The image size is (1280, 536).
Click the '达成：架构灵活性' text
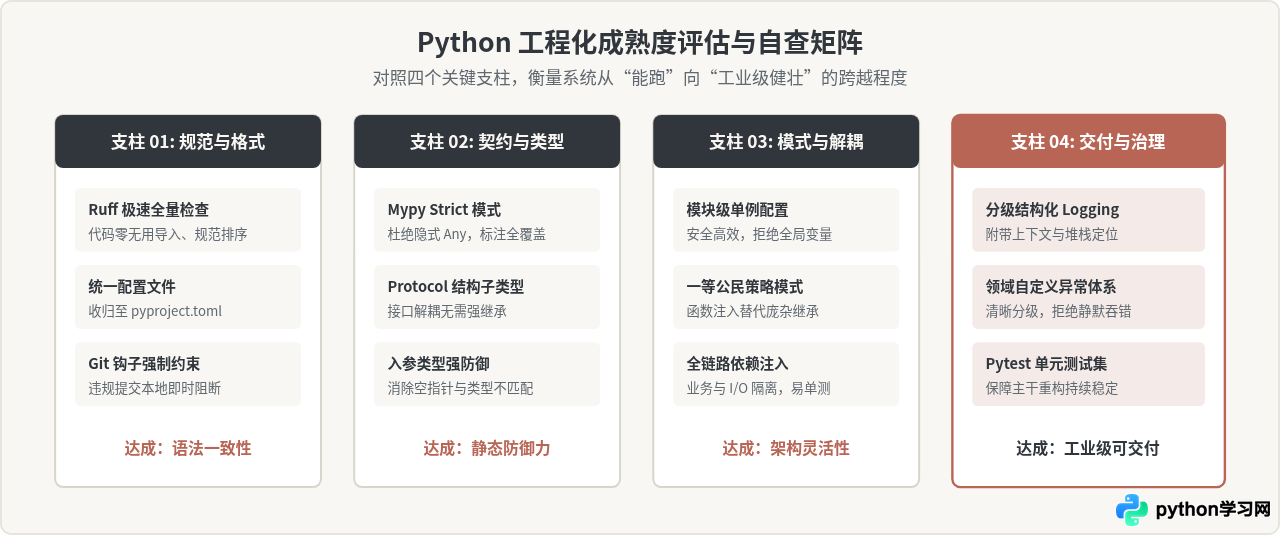[x=786, y=448]
